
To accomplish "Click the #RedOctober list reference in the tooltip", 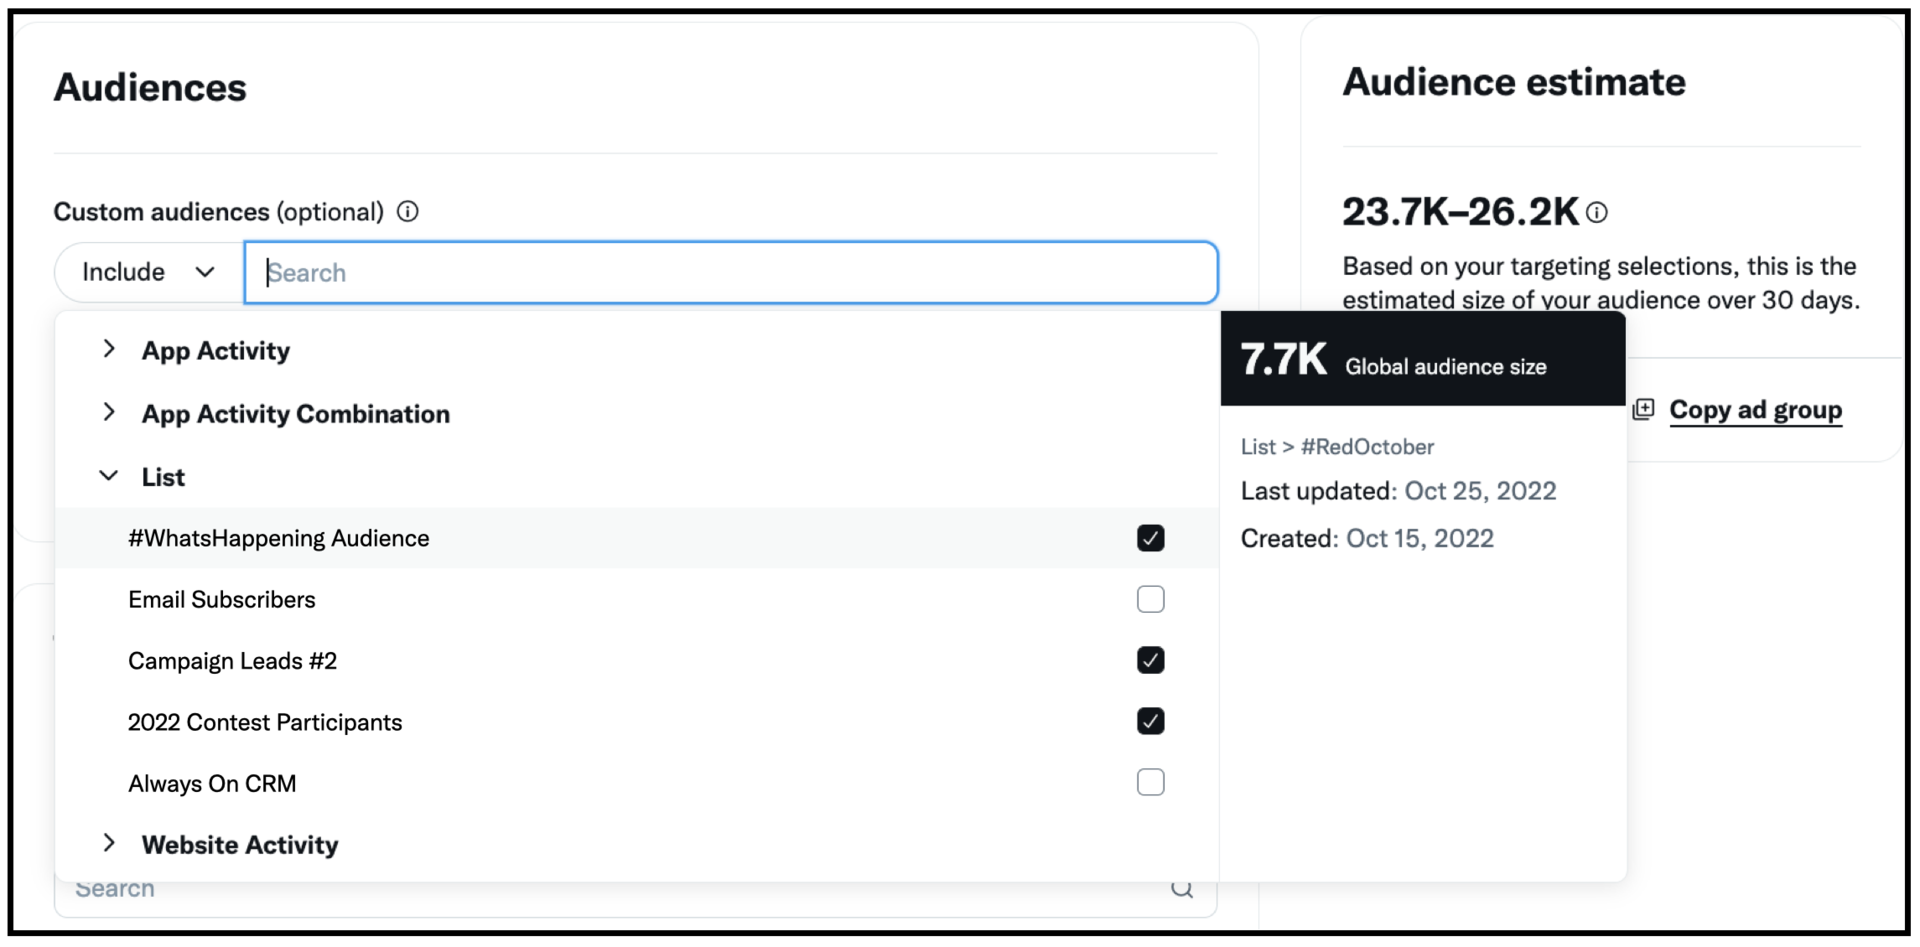I will tap(1368, 446).
